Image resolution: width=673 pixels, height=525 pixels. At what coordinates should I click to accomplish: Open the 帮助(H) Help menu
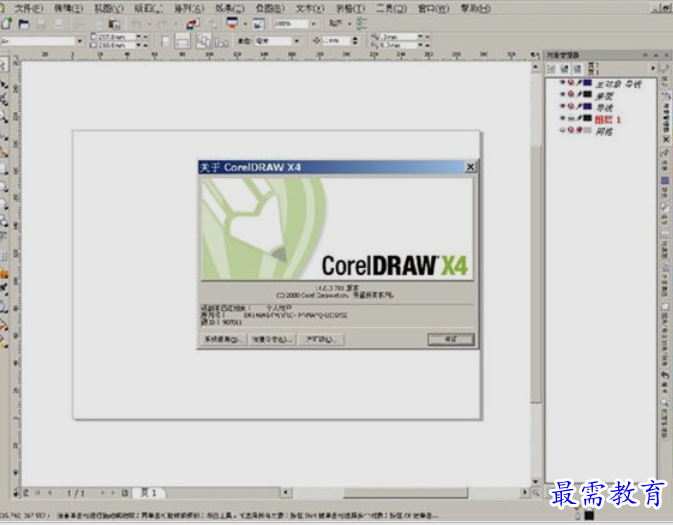pyautogui.click(x=475, y=8)
